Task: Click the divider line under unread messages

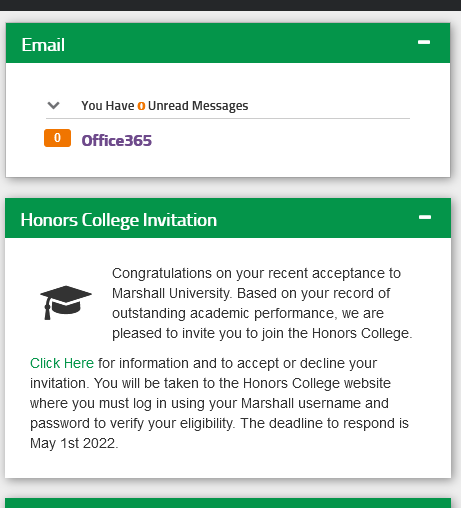Action: [x=228, y=118]
